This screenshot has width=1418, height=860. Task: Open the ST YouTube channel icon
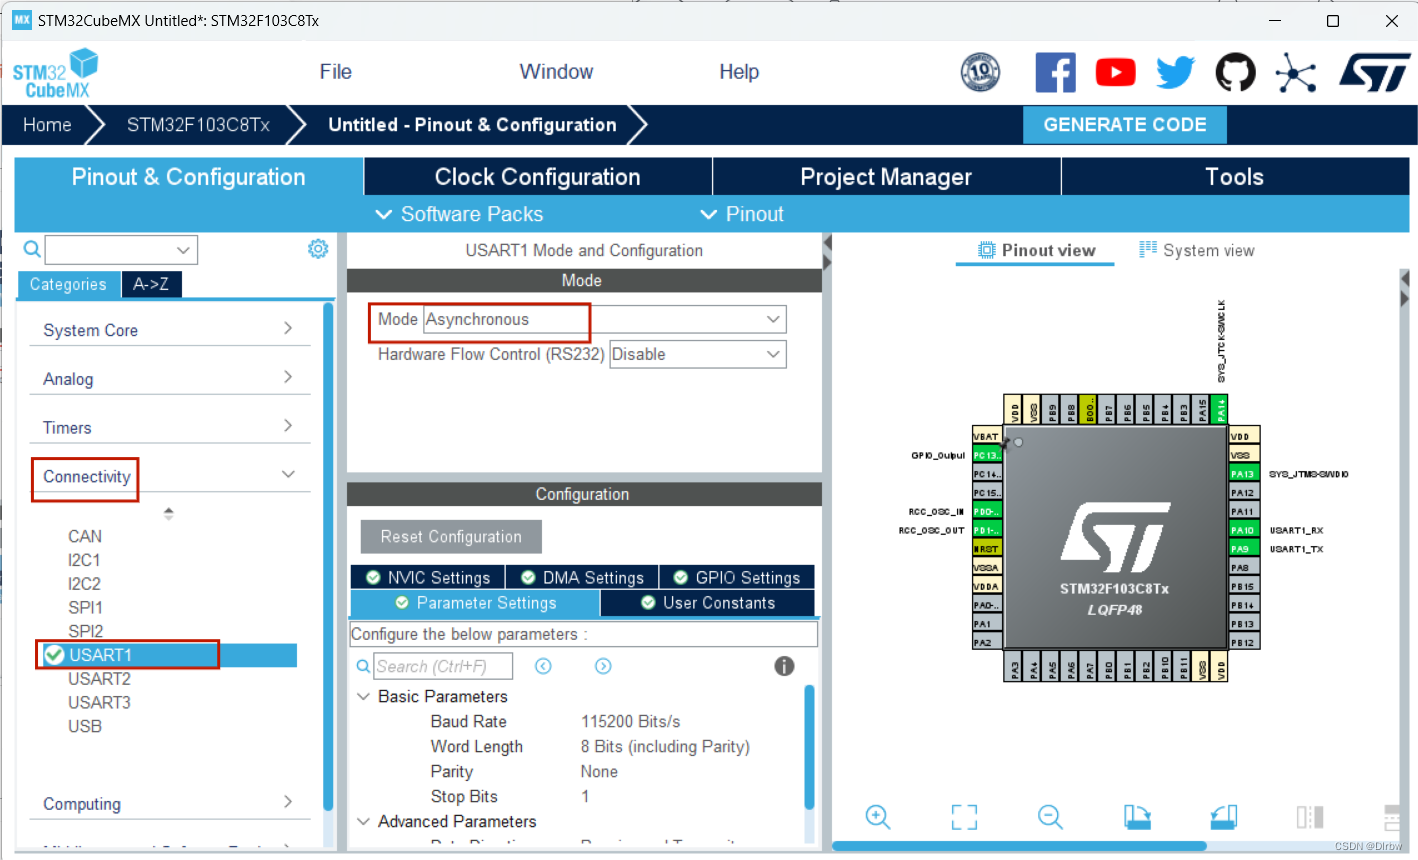click(x=1115, y=72)
